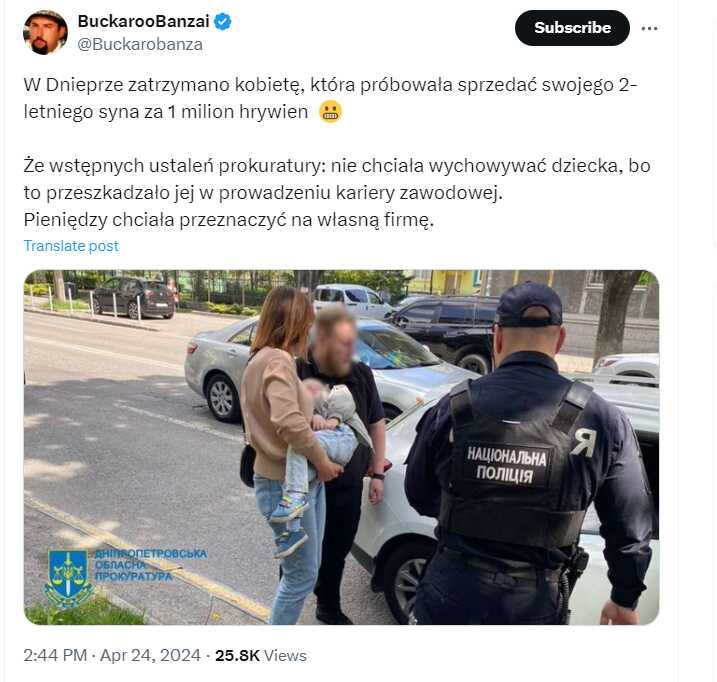Open the 25.8K Views count
Screen dimensions: 717x682
(261, 655)
